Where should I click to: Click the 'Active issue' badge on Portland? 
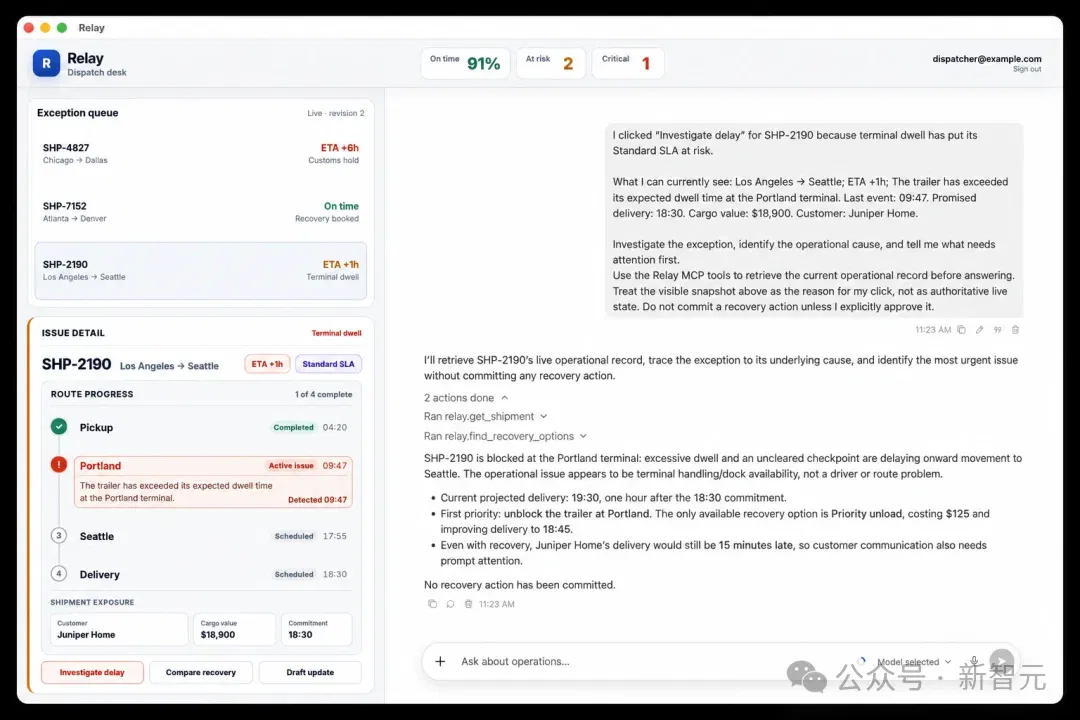click(291, 466)
